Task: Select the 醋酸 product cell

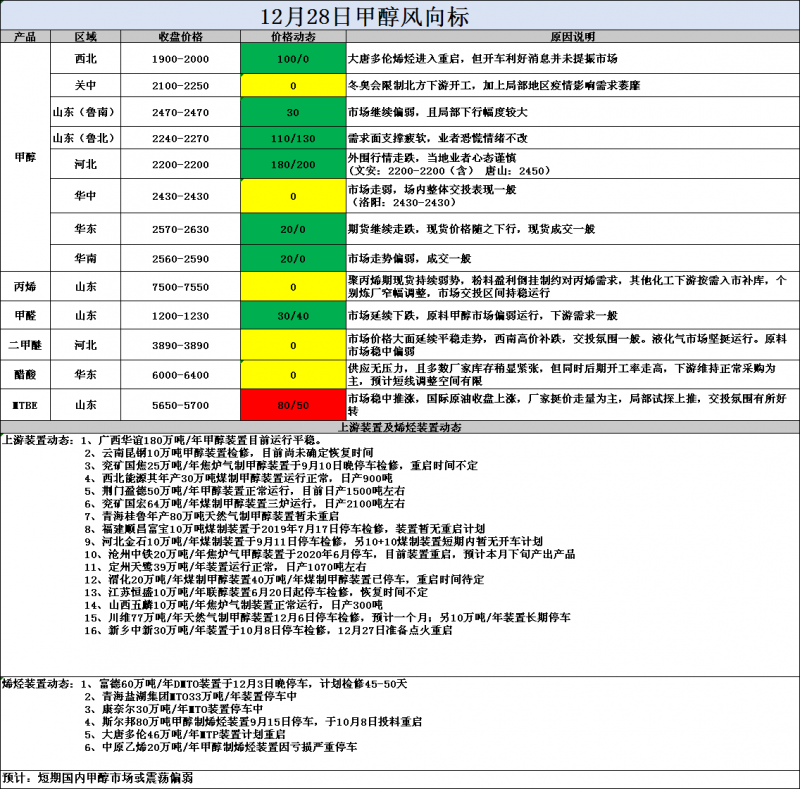Action: [25, 375]
